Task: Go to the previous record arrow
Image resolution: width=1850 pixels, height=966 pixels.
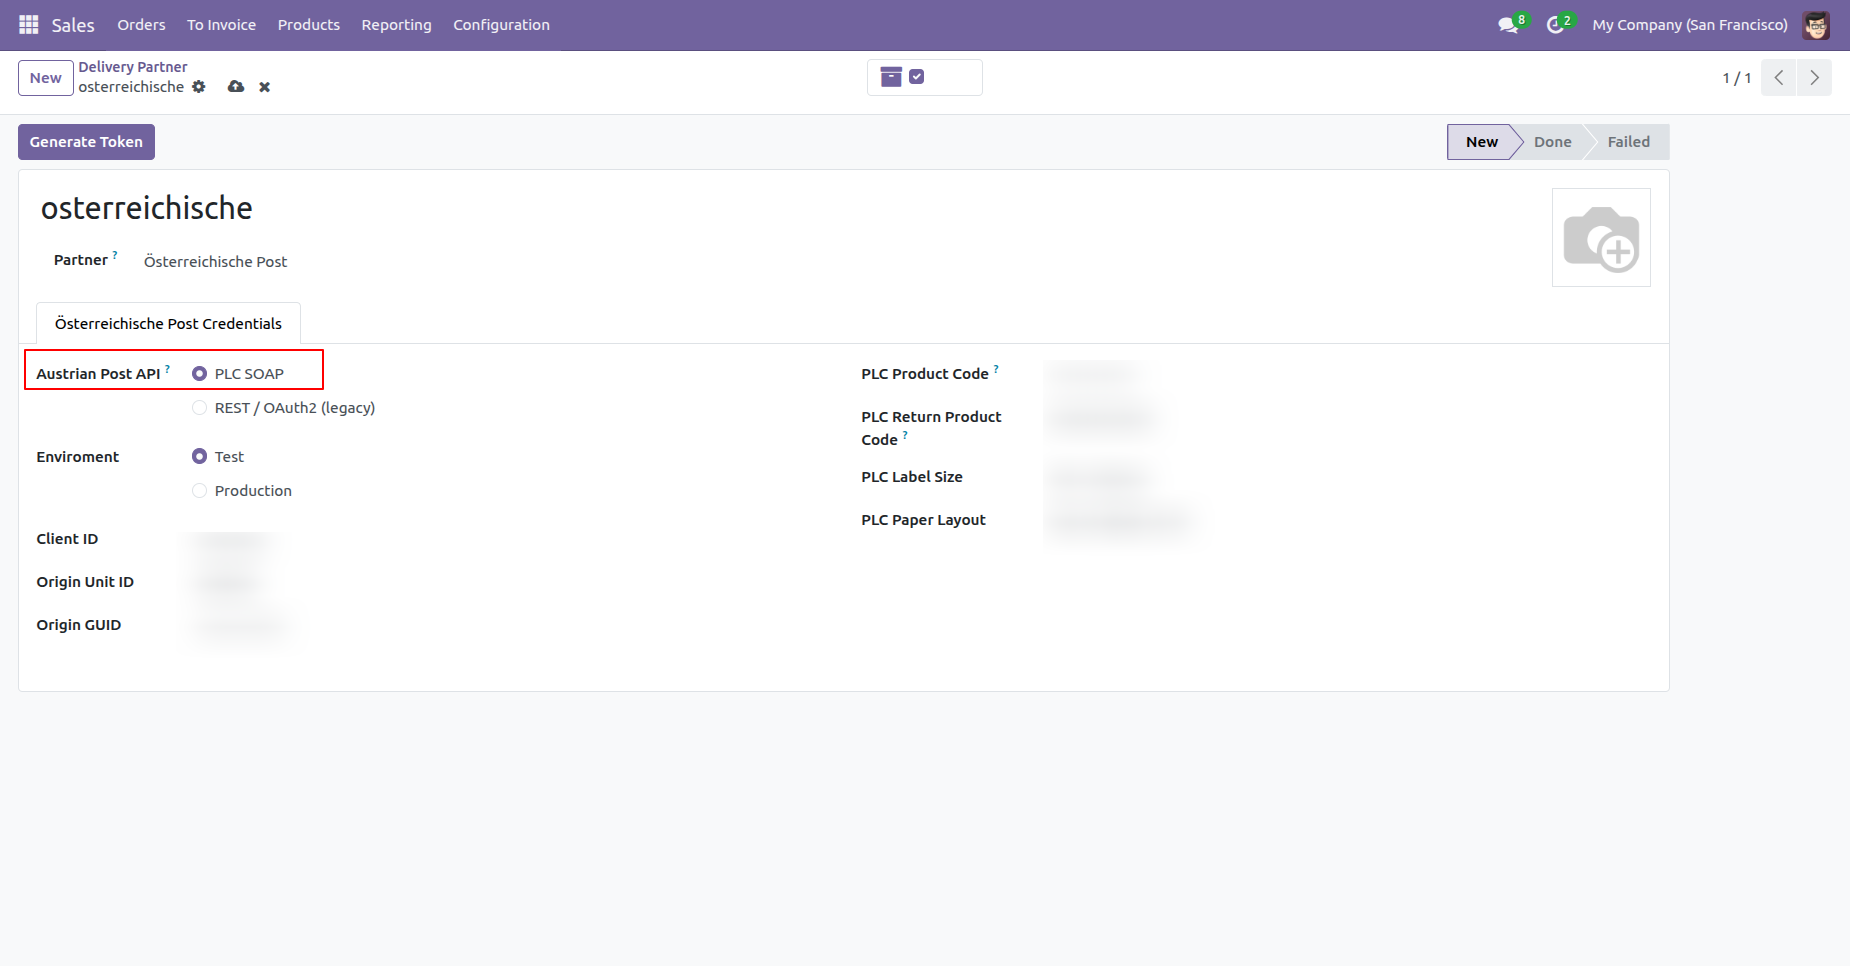Action: pyautogui.click(x=1779, y=78)
